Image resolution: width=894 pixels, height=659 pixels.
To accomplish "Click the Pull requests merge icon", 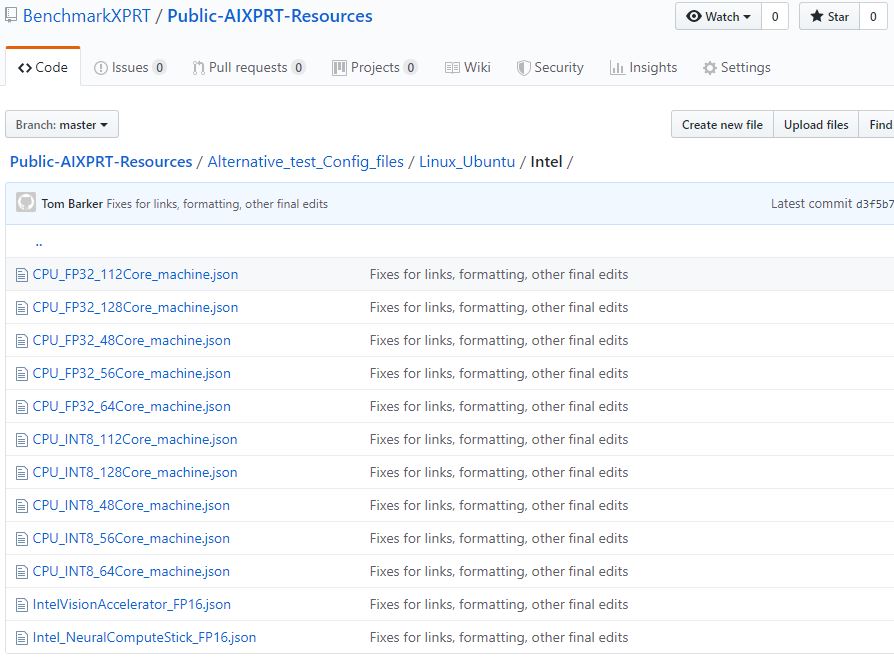I will pyautogui.click(x=198, y=68).
